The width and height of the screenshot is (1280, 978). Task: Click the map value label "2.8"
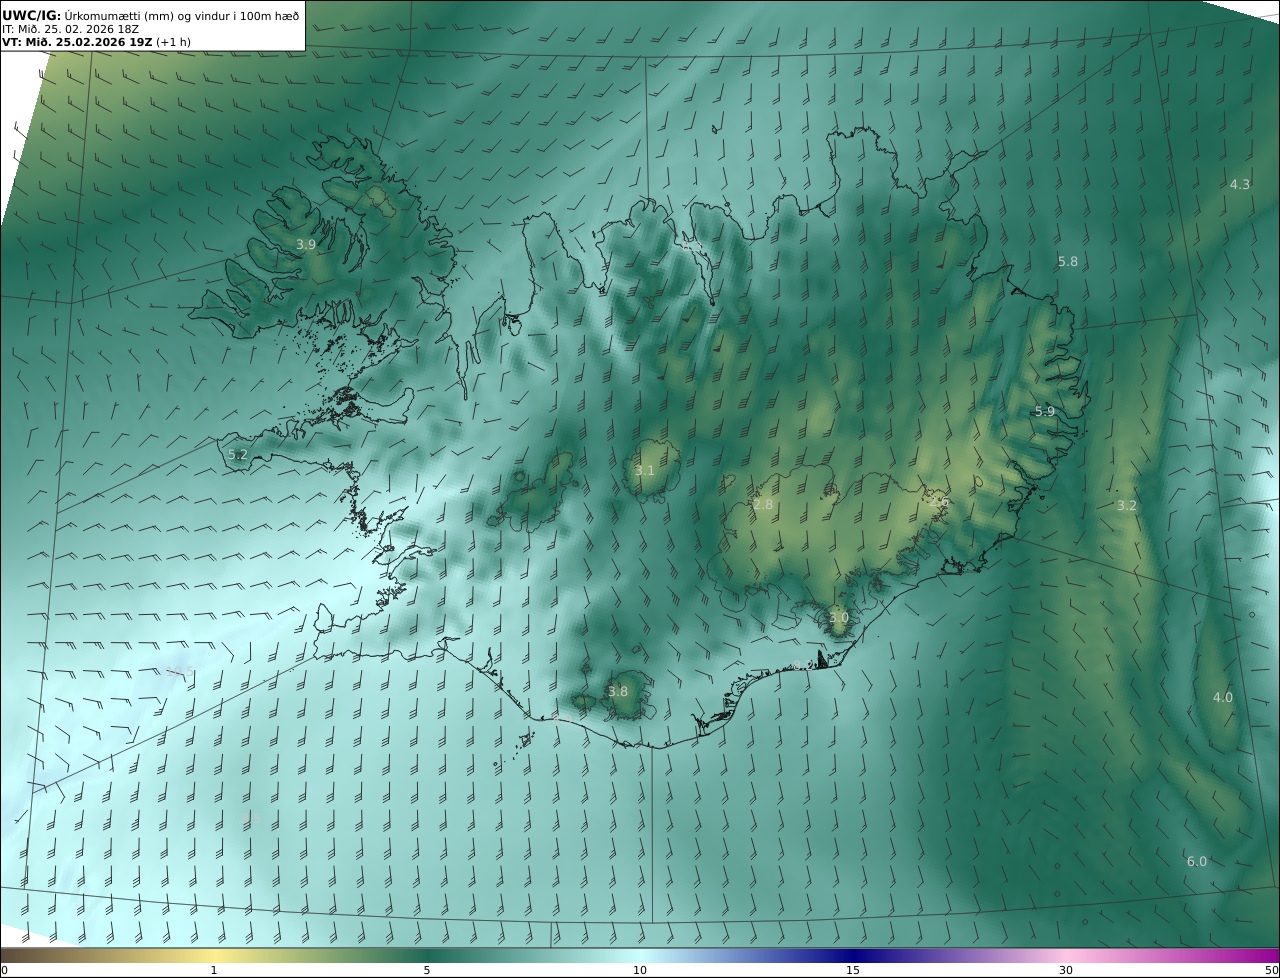click(x=763, y=505)
